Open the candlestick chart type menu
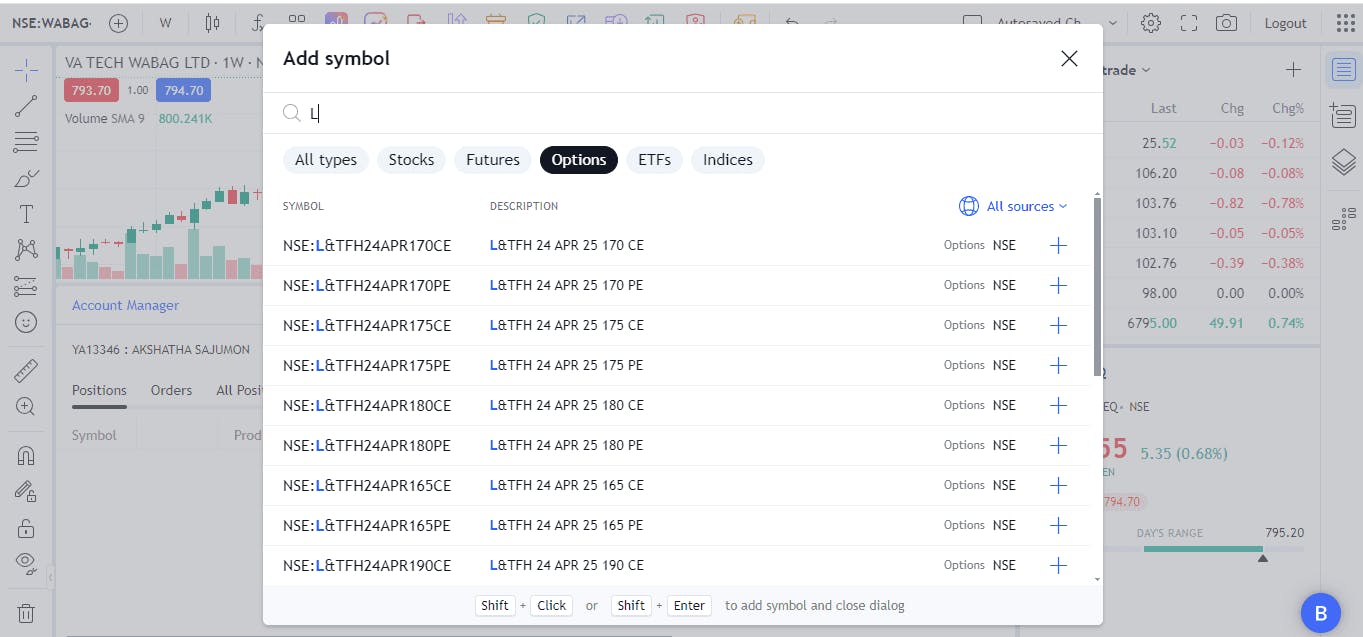This screenshot has width=1363, height=637. coord(212,22)
